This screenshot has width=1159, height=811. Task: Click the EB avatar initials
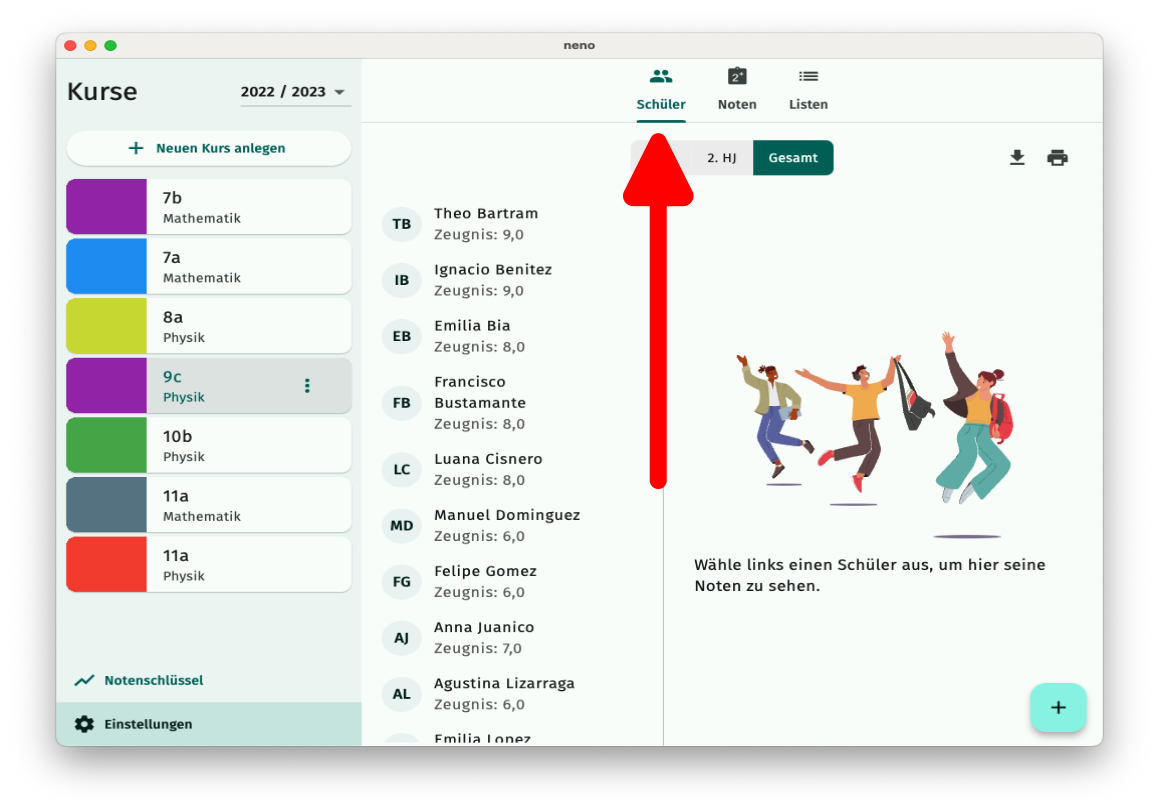point(401,336)
